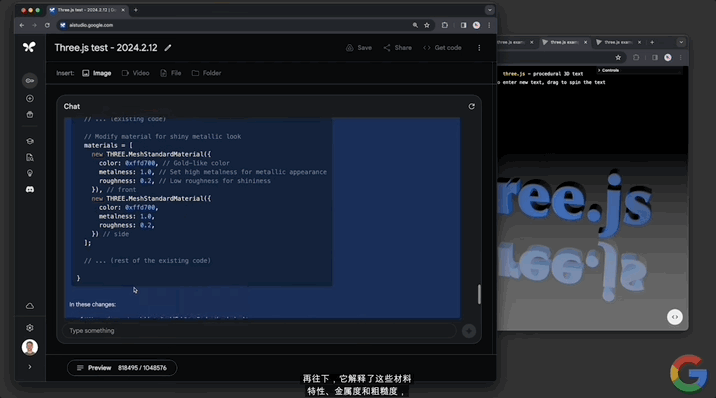Open the API key icon in sidebar

coord(30,81)
